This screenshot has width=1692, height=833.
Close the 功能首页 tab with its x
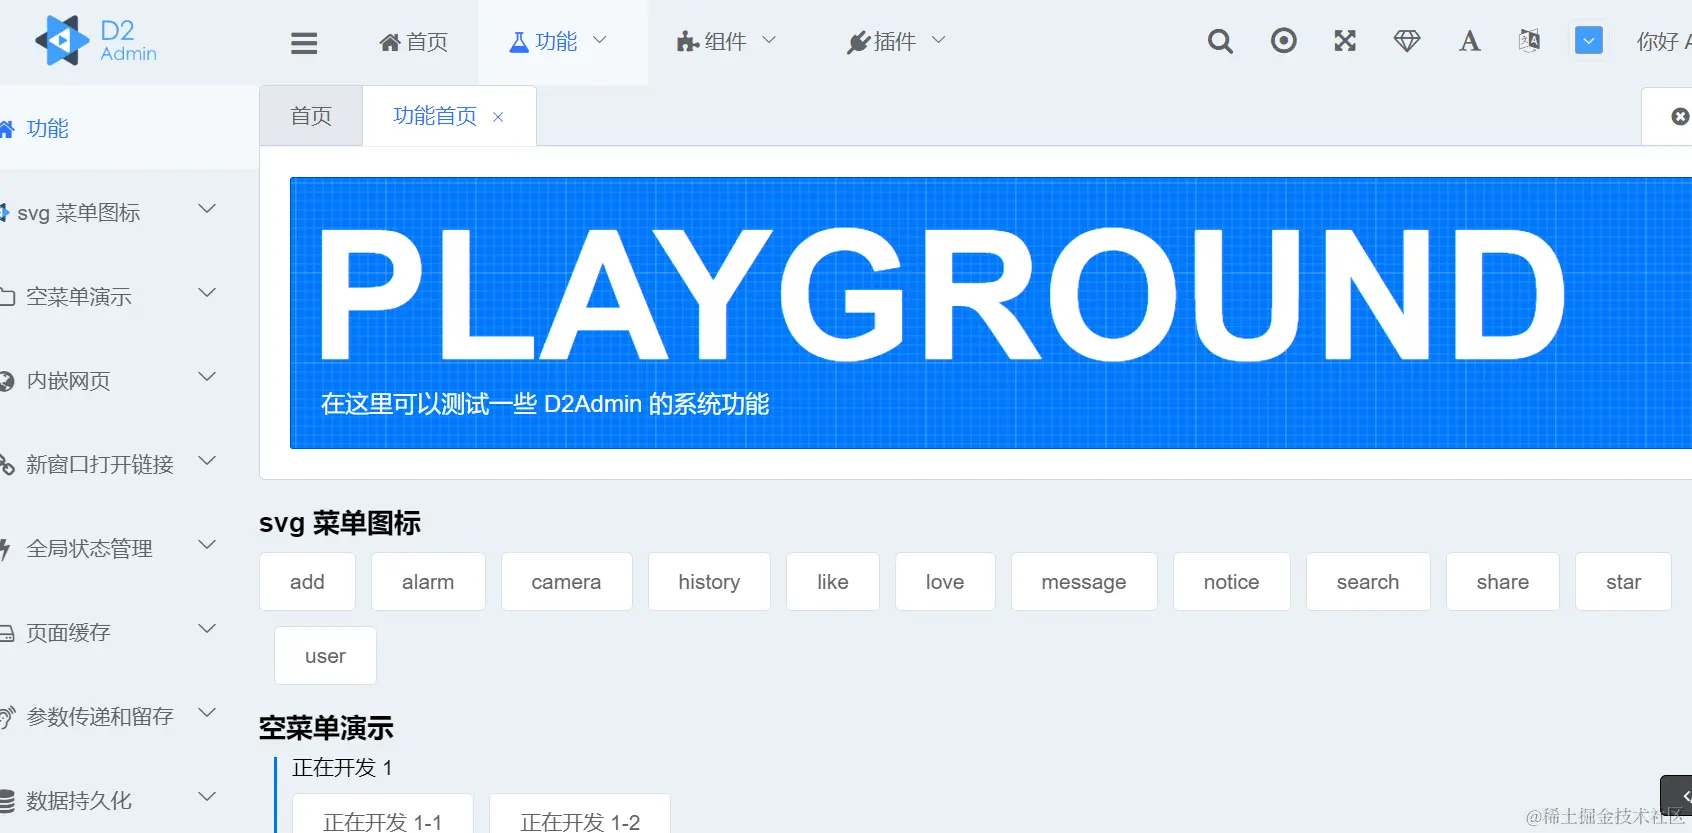pos(498,117)
